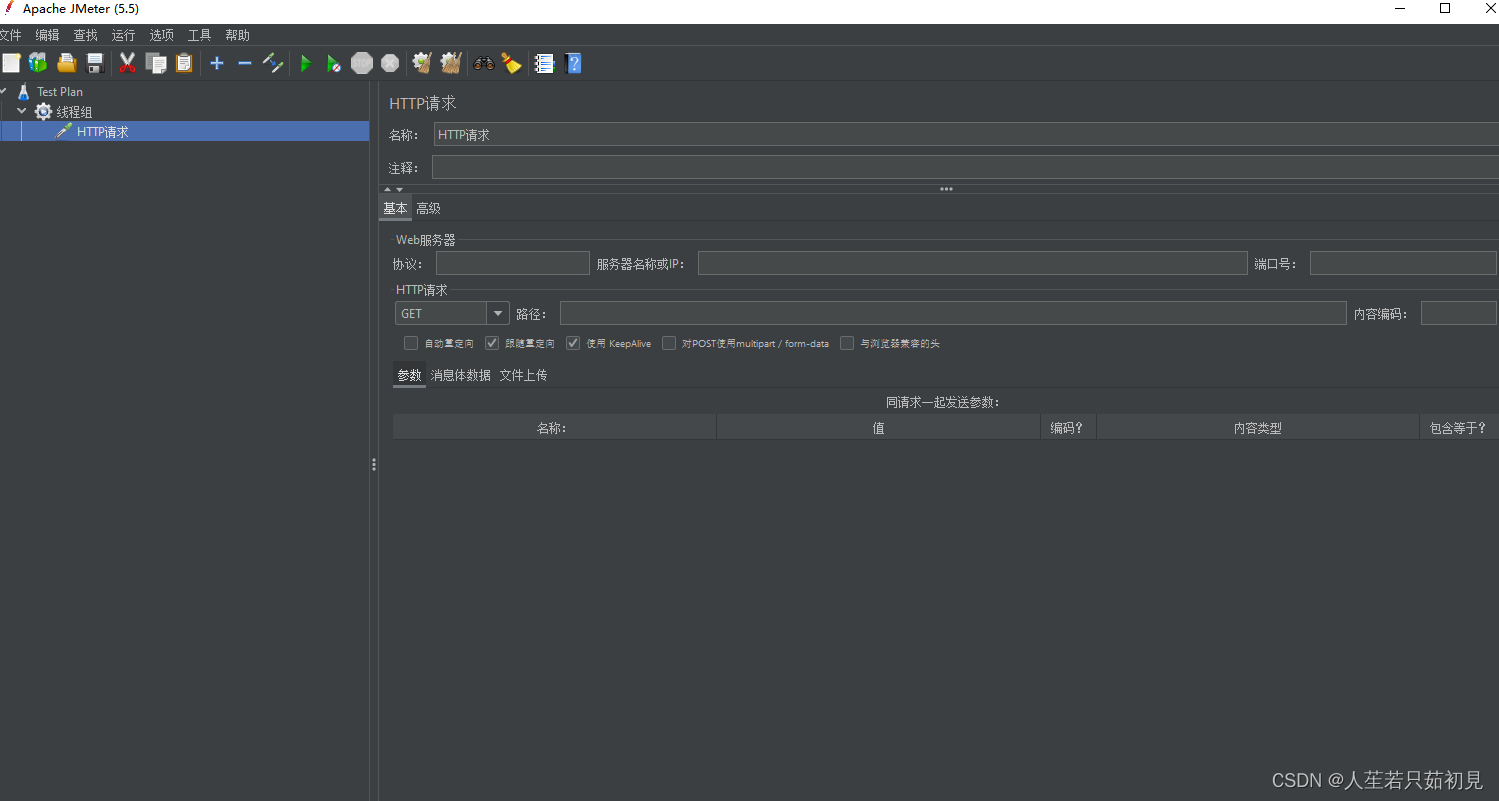Open the 运行 menu

124,35
